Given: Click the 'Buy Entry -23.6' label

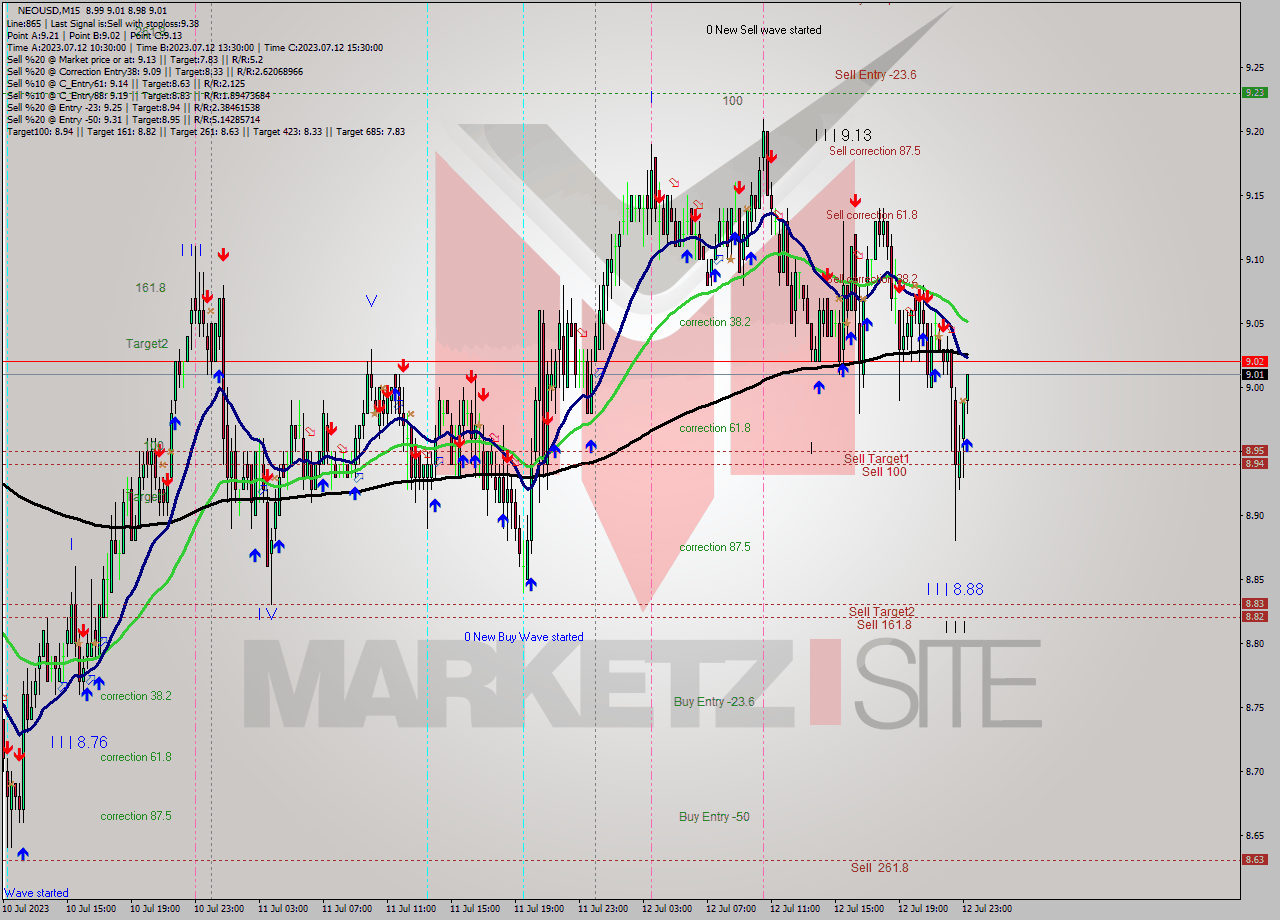Looking at the screenshot, I should point(714,702).
